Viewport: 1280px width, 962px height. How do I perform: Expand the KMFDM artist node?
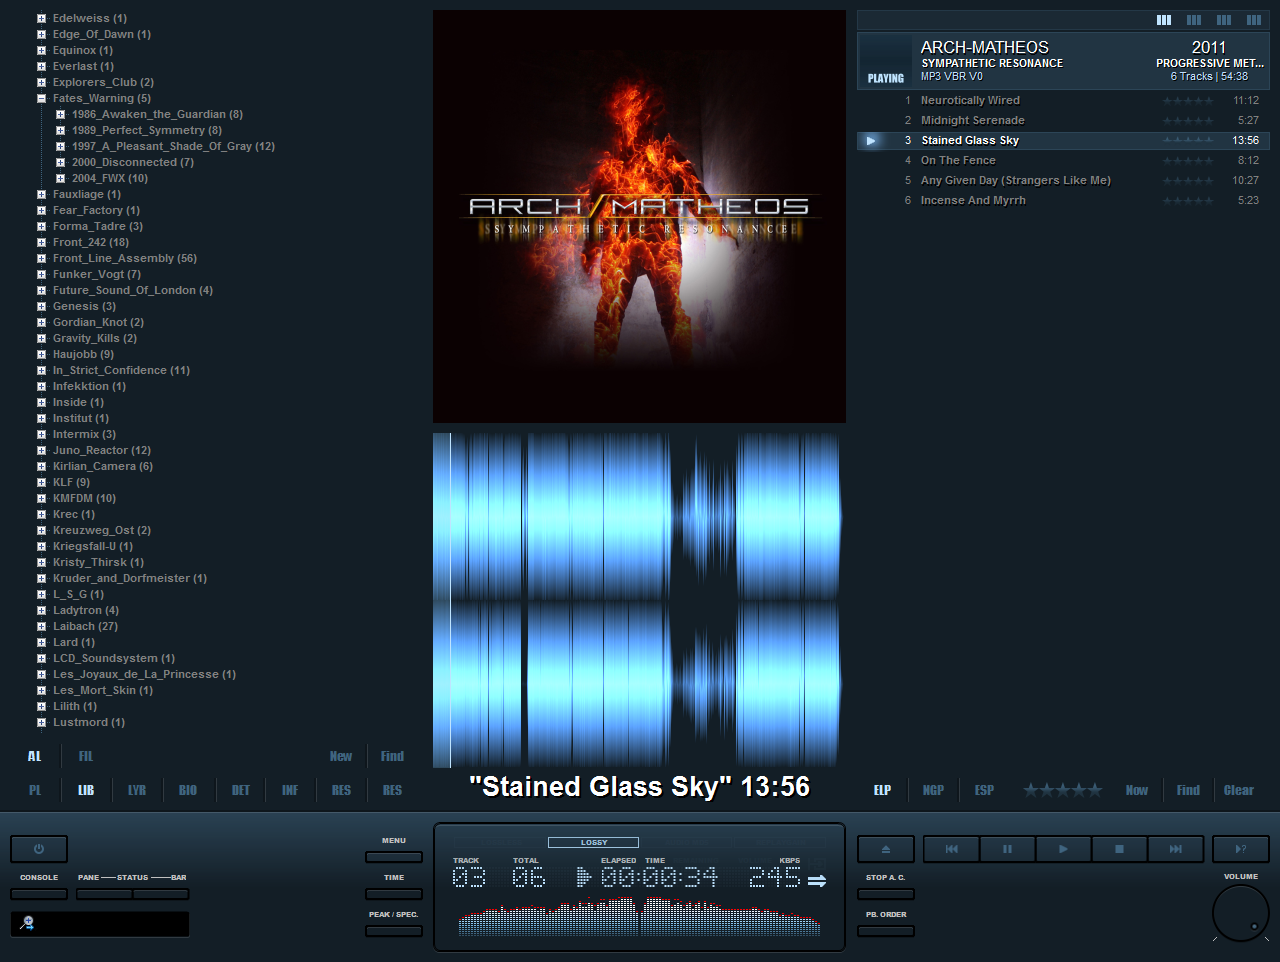click(42, 499)
